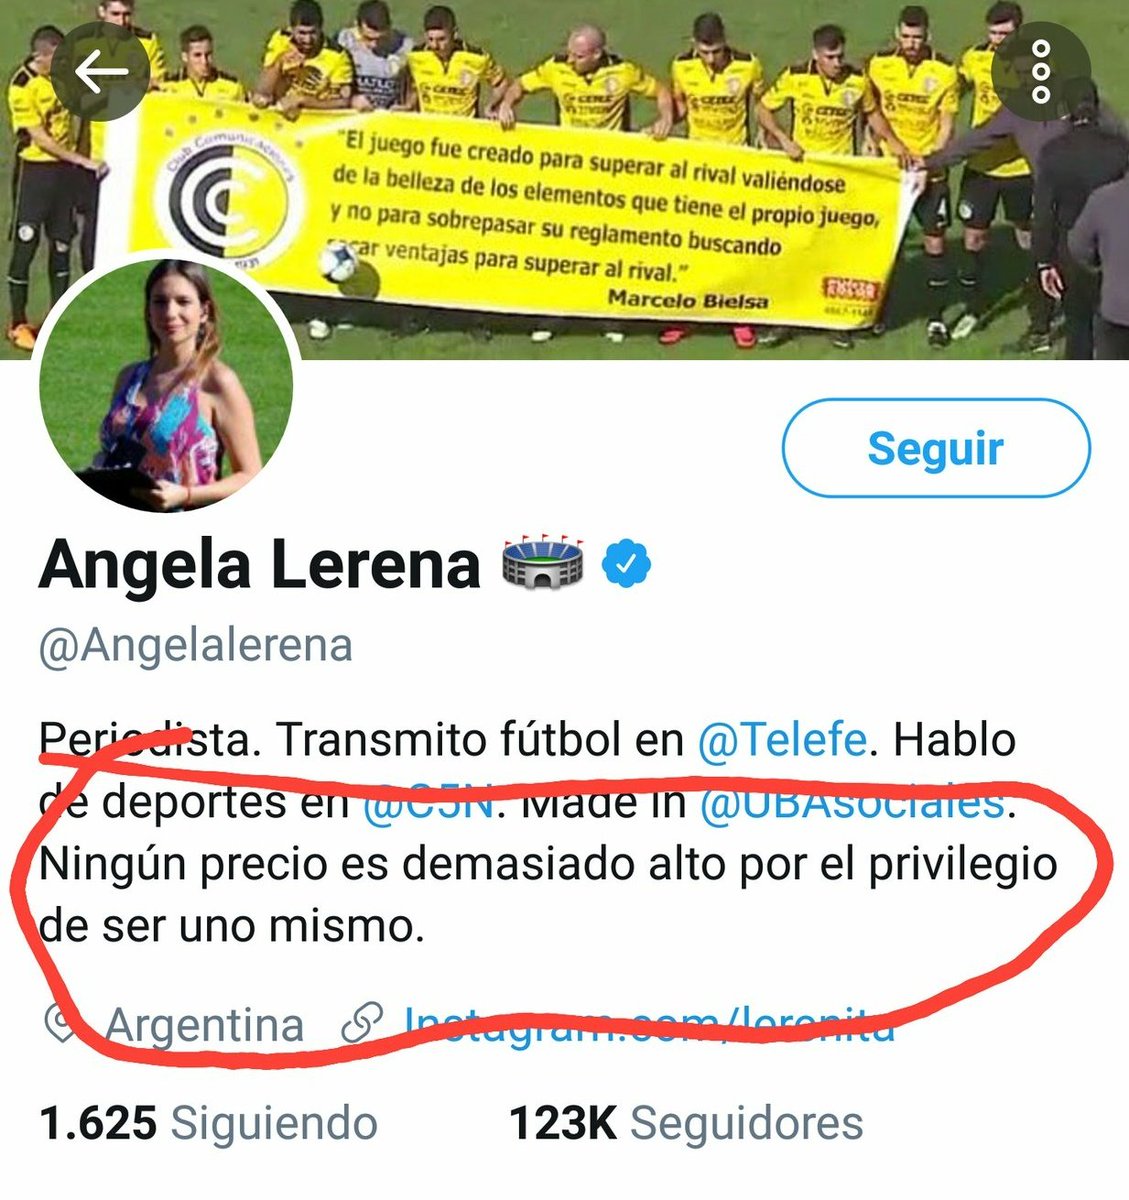Open the @Telefe mention link

[781, 741]
